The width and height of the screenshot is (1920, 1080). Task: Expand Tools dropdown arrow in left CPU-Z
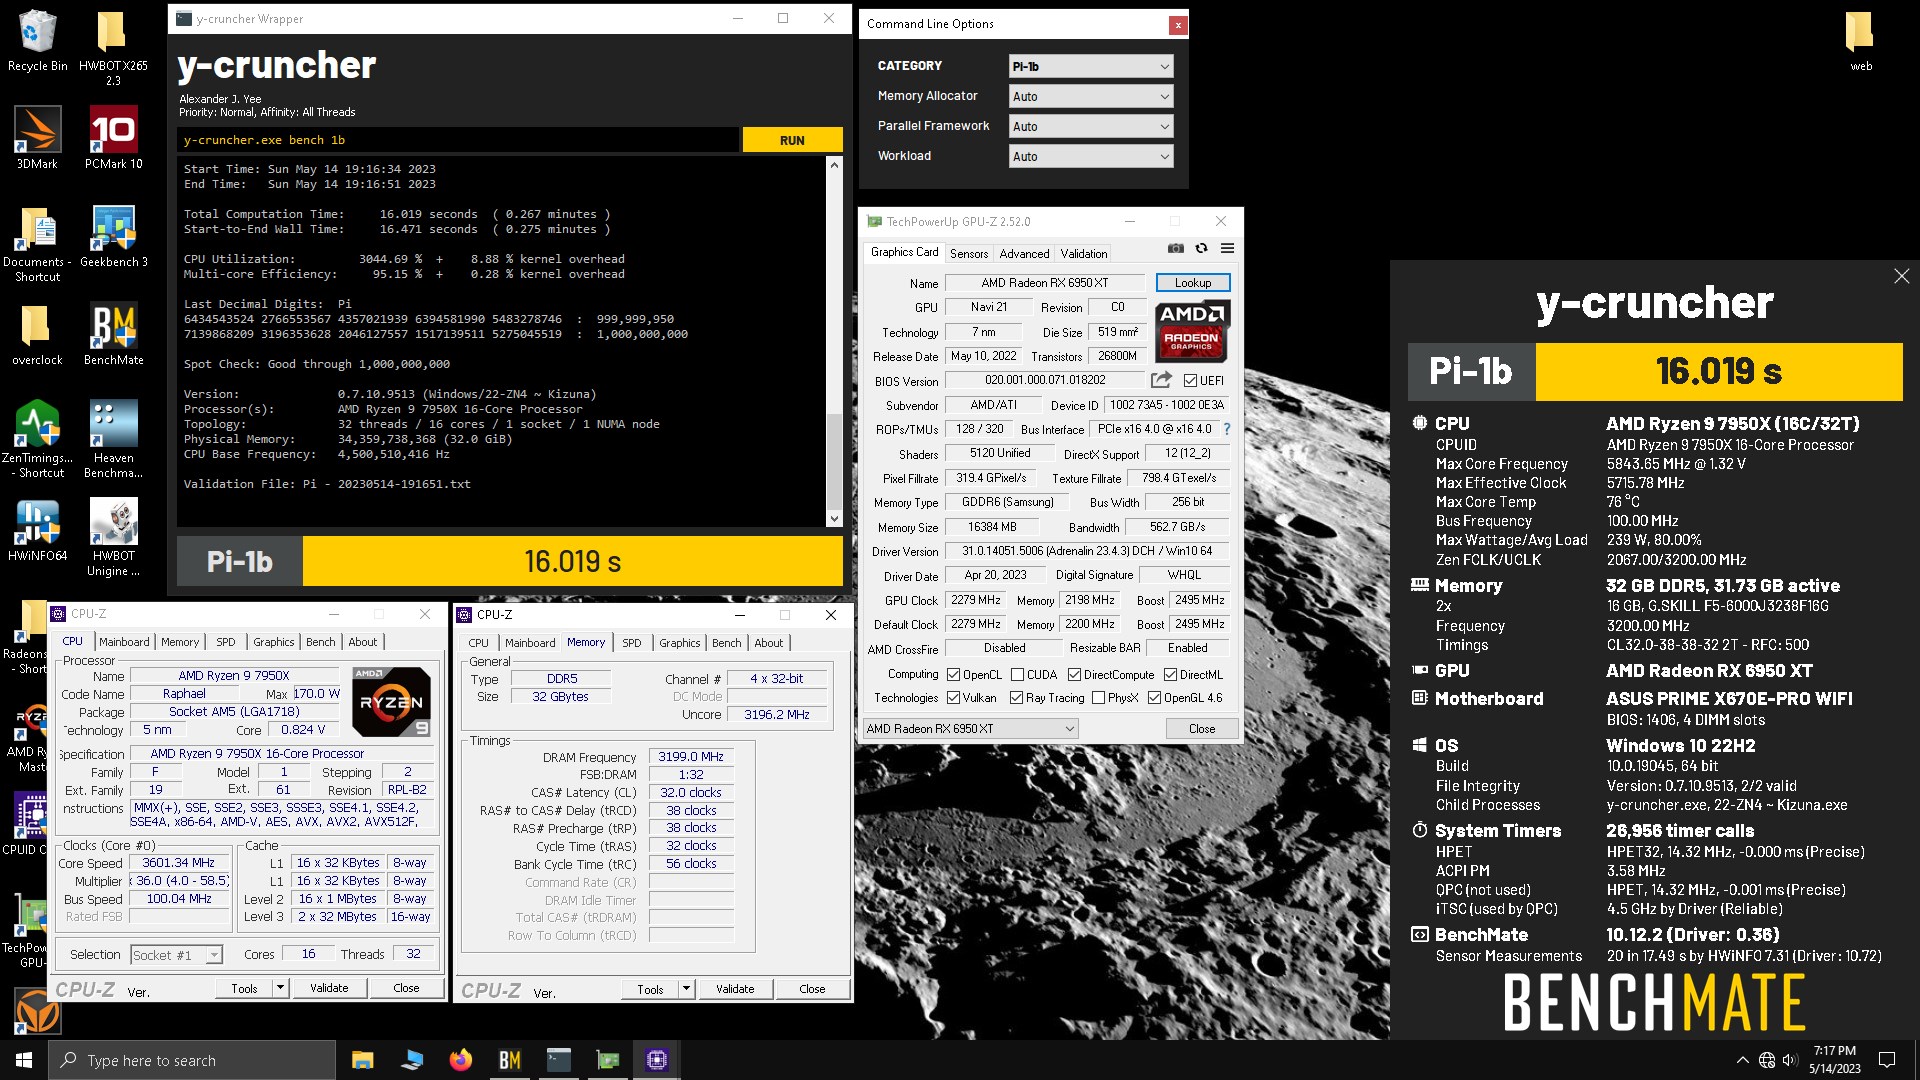pyautogui.click(x=281, y=988)
